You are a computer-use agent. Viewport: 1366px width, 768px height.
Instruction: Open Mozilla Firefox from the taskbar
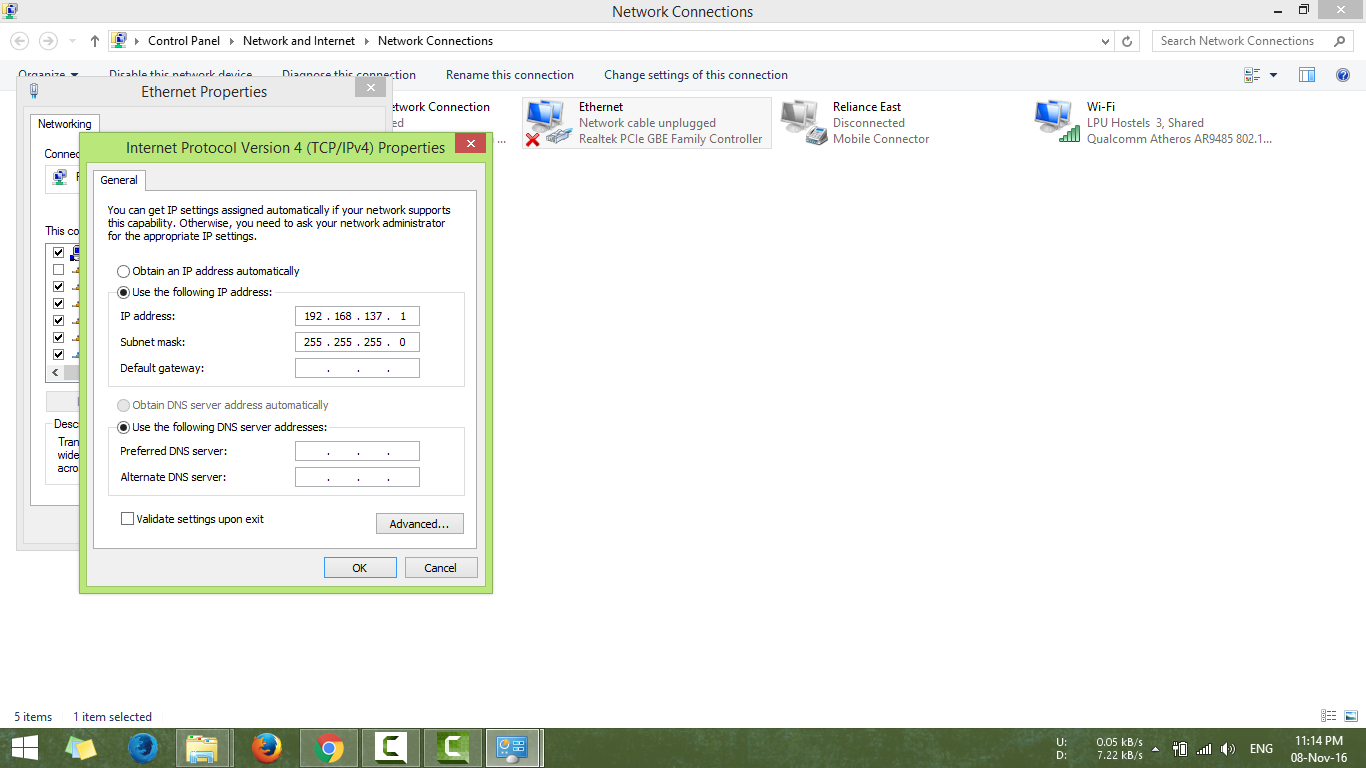(266, 747)
